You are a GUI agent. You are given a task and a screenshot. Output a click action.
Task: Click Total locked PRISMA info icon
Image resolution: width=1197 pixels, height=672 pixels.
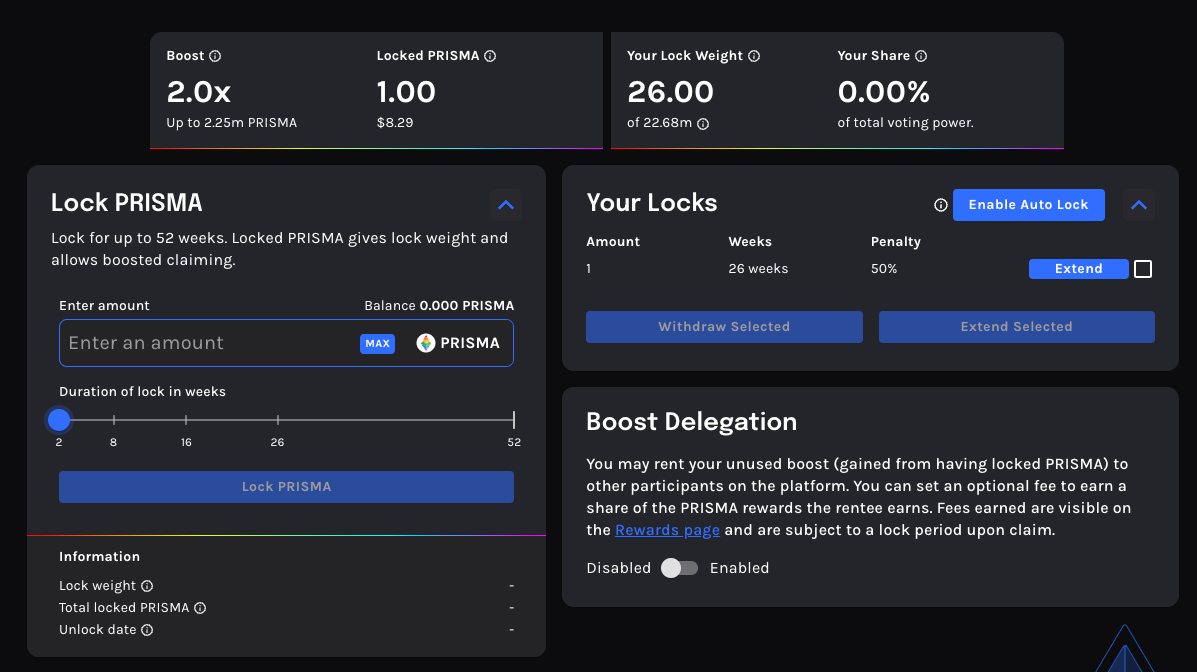[200, 608]
